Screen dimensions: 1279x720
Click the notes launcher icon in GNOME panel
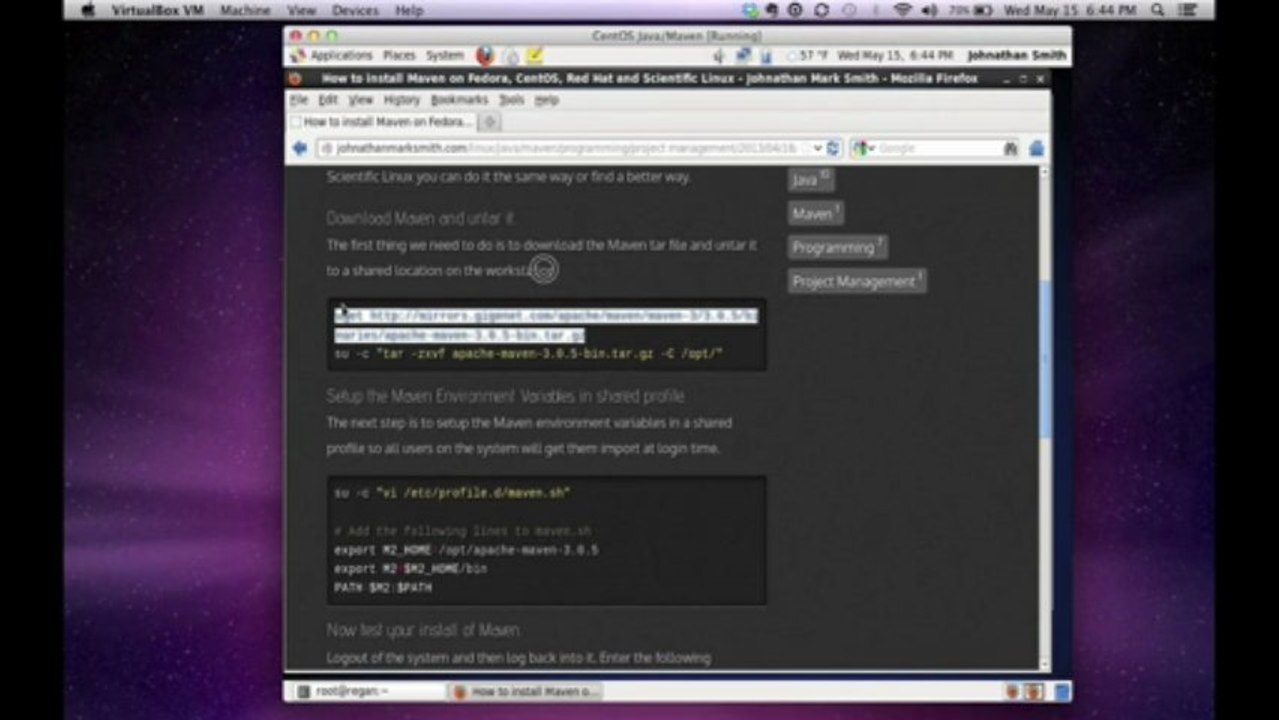[535, 56]
